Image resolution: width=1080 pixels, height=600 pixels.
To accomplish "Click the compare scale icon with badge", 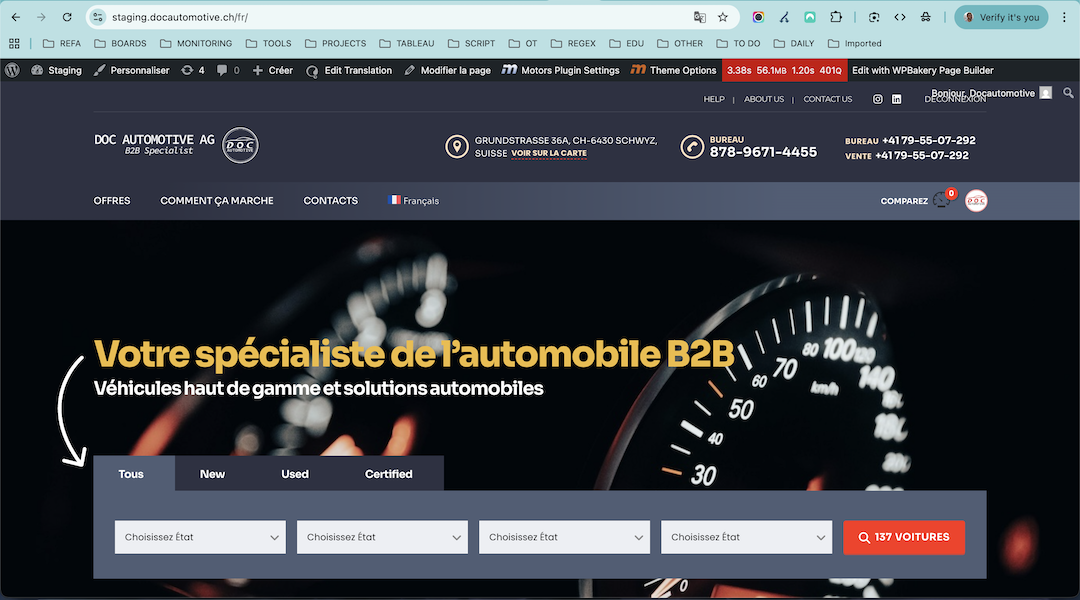I will (943, 199).
